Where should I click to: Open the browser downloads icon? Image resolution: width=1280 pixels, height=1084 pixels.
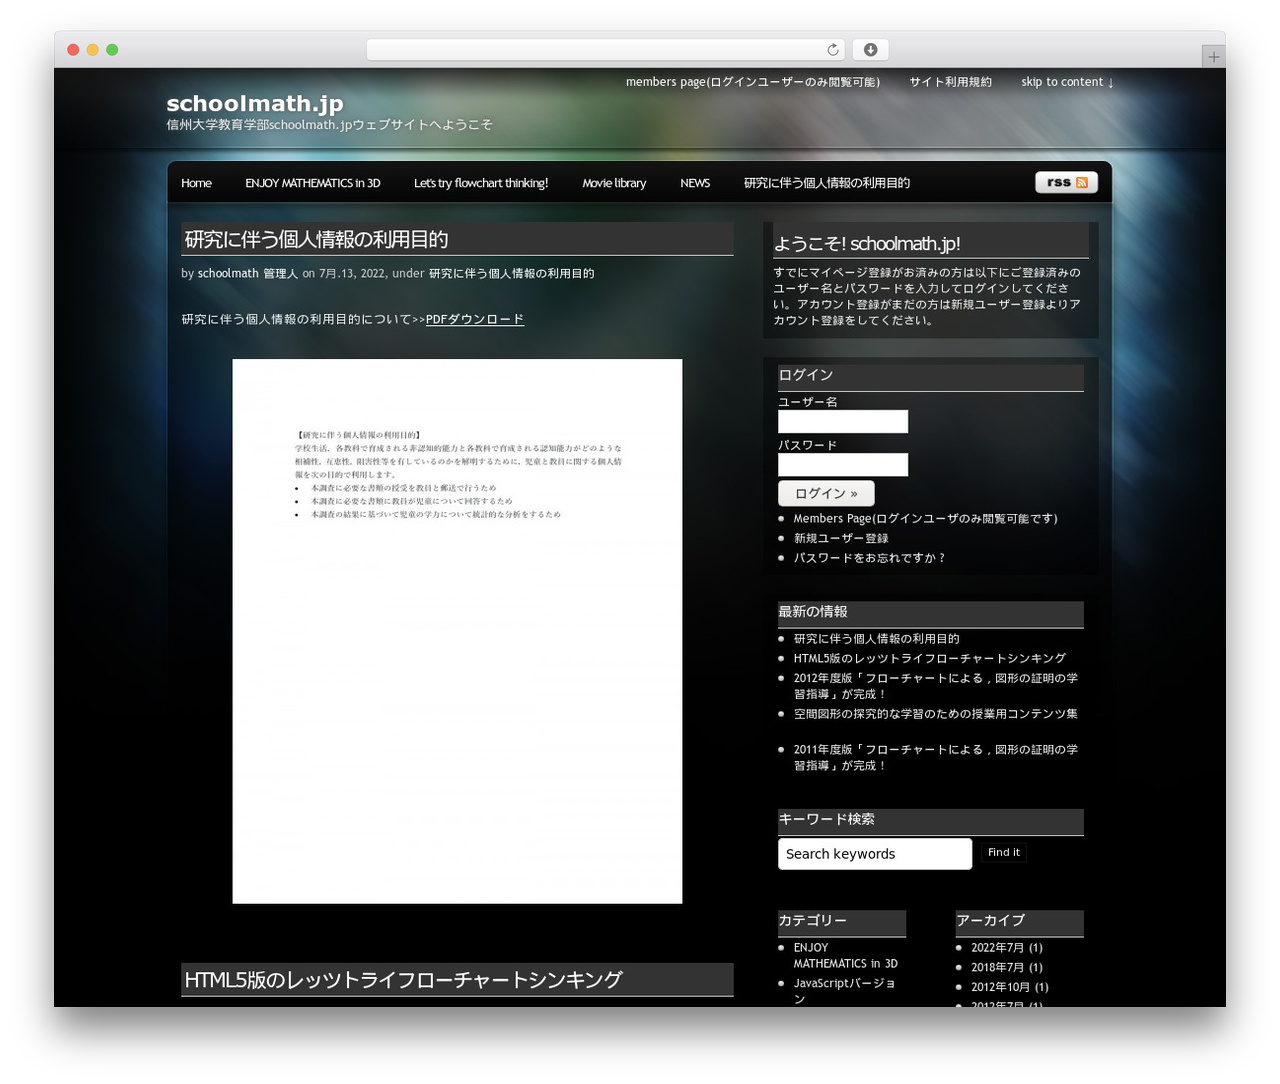click(870, 50)
